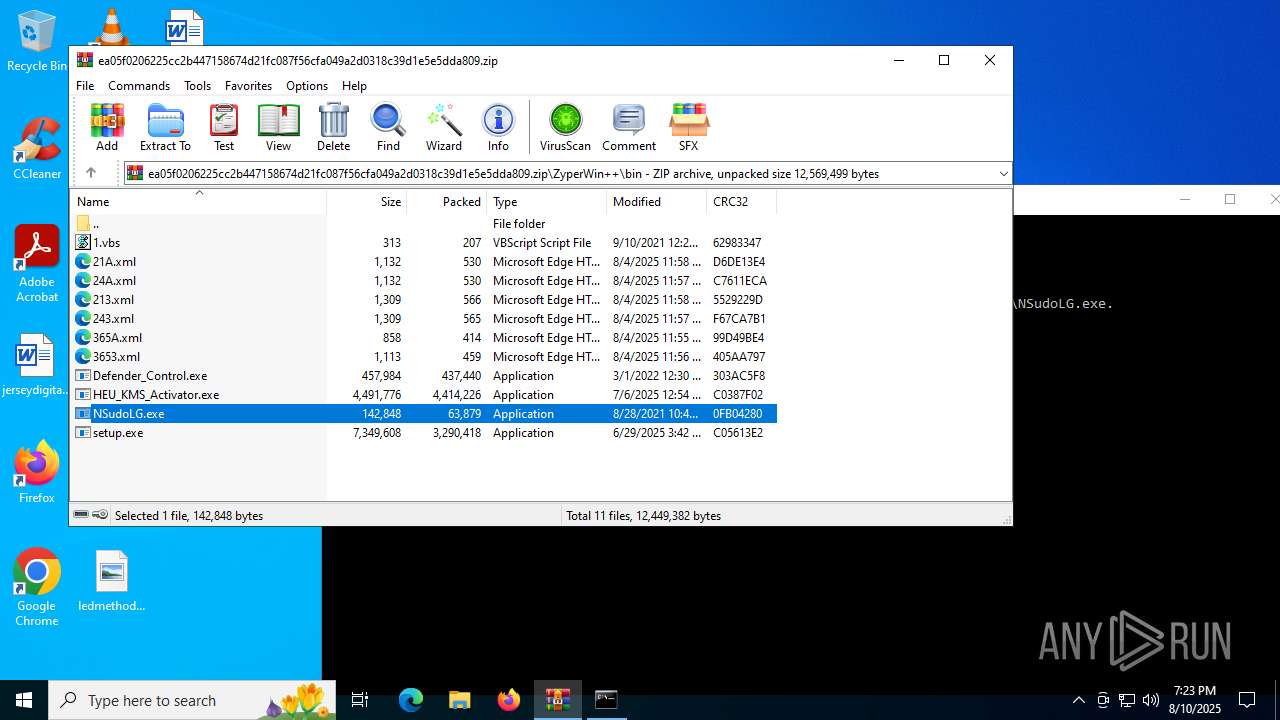
Task: Open the ledmethod image file icon
Action: (x=112, y=581)
